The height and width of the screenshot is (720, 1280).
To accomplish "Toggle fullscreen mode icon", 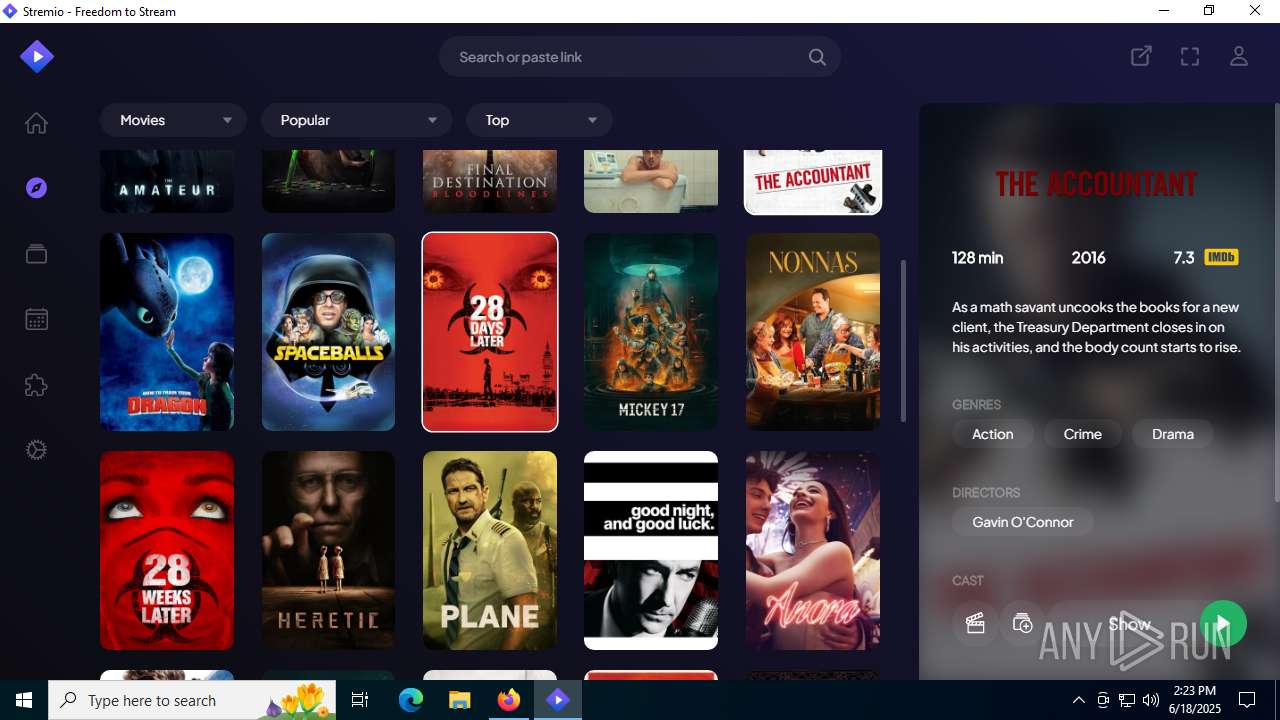I will pyautogui.click(x=1190, y=57).
